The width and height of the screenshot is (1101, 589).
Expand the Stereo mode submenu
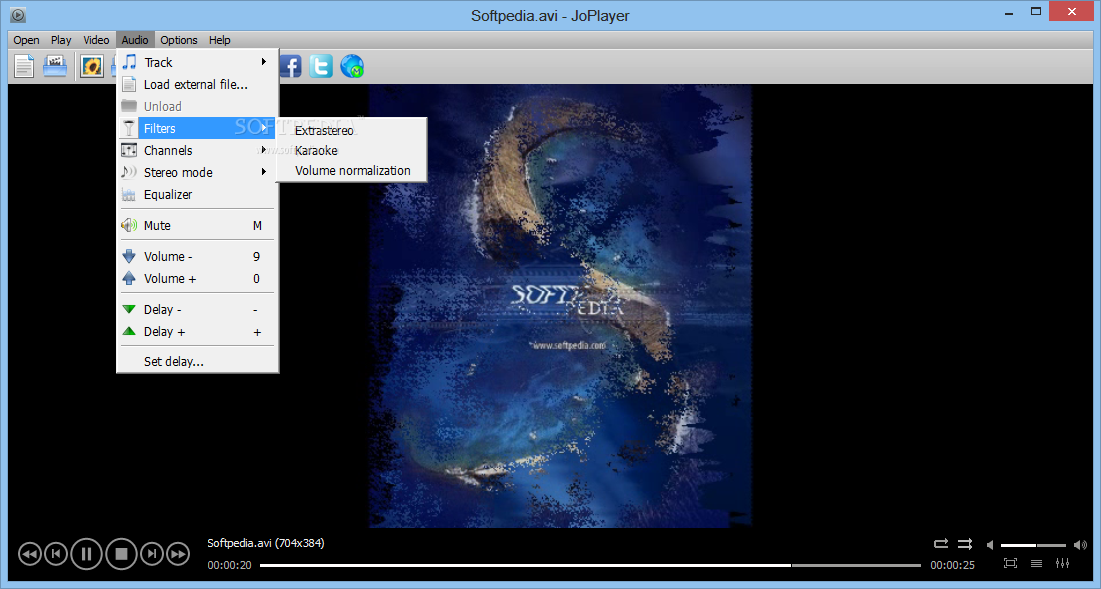pyautogui.click(x=197, y=172)
